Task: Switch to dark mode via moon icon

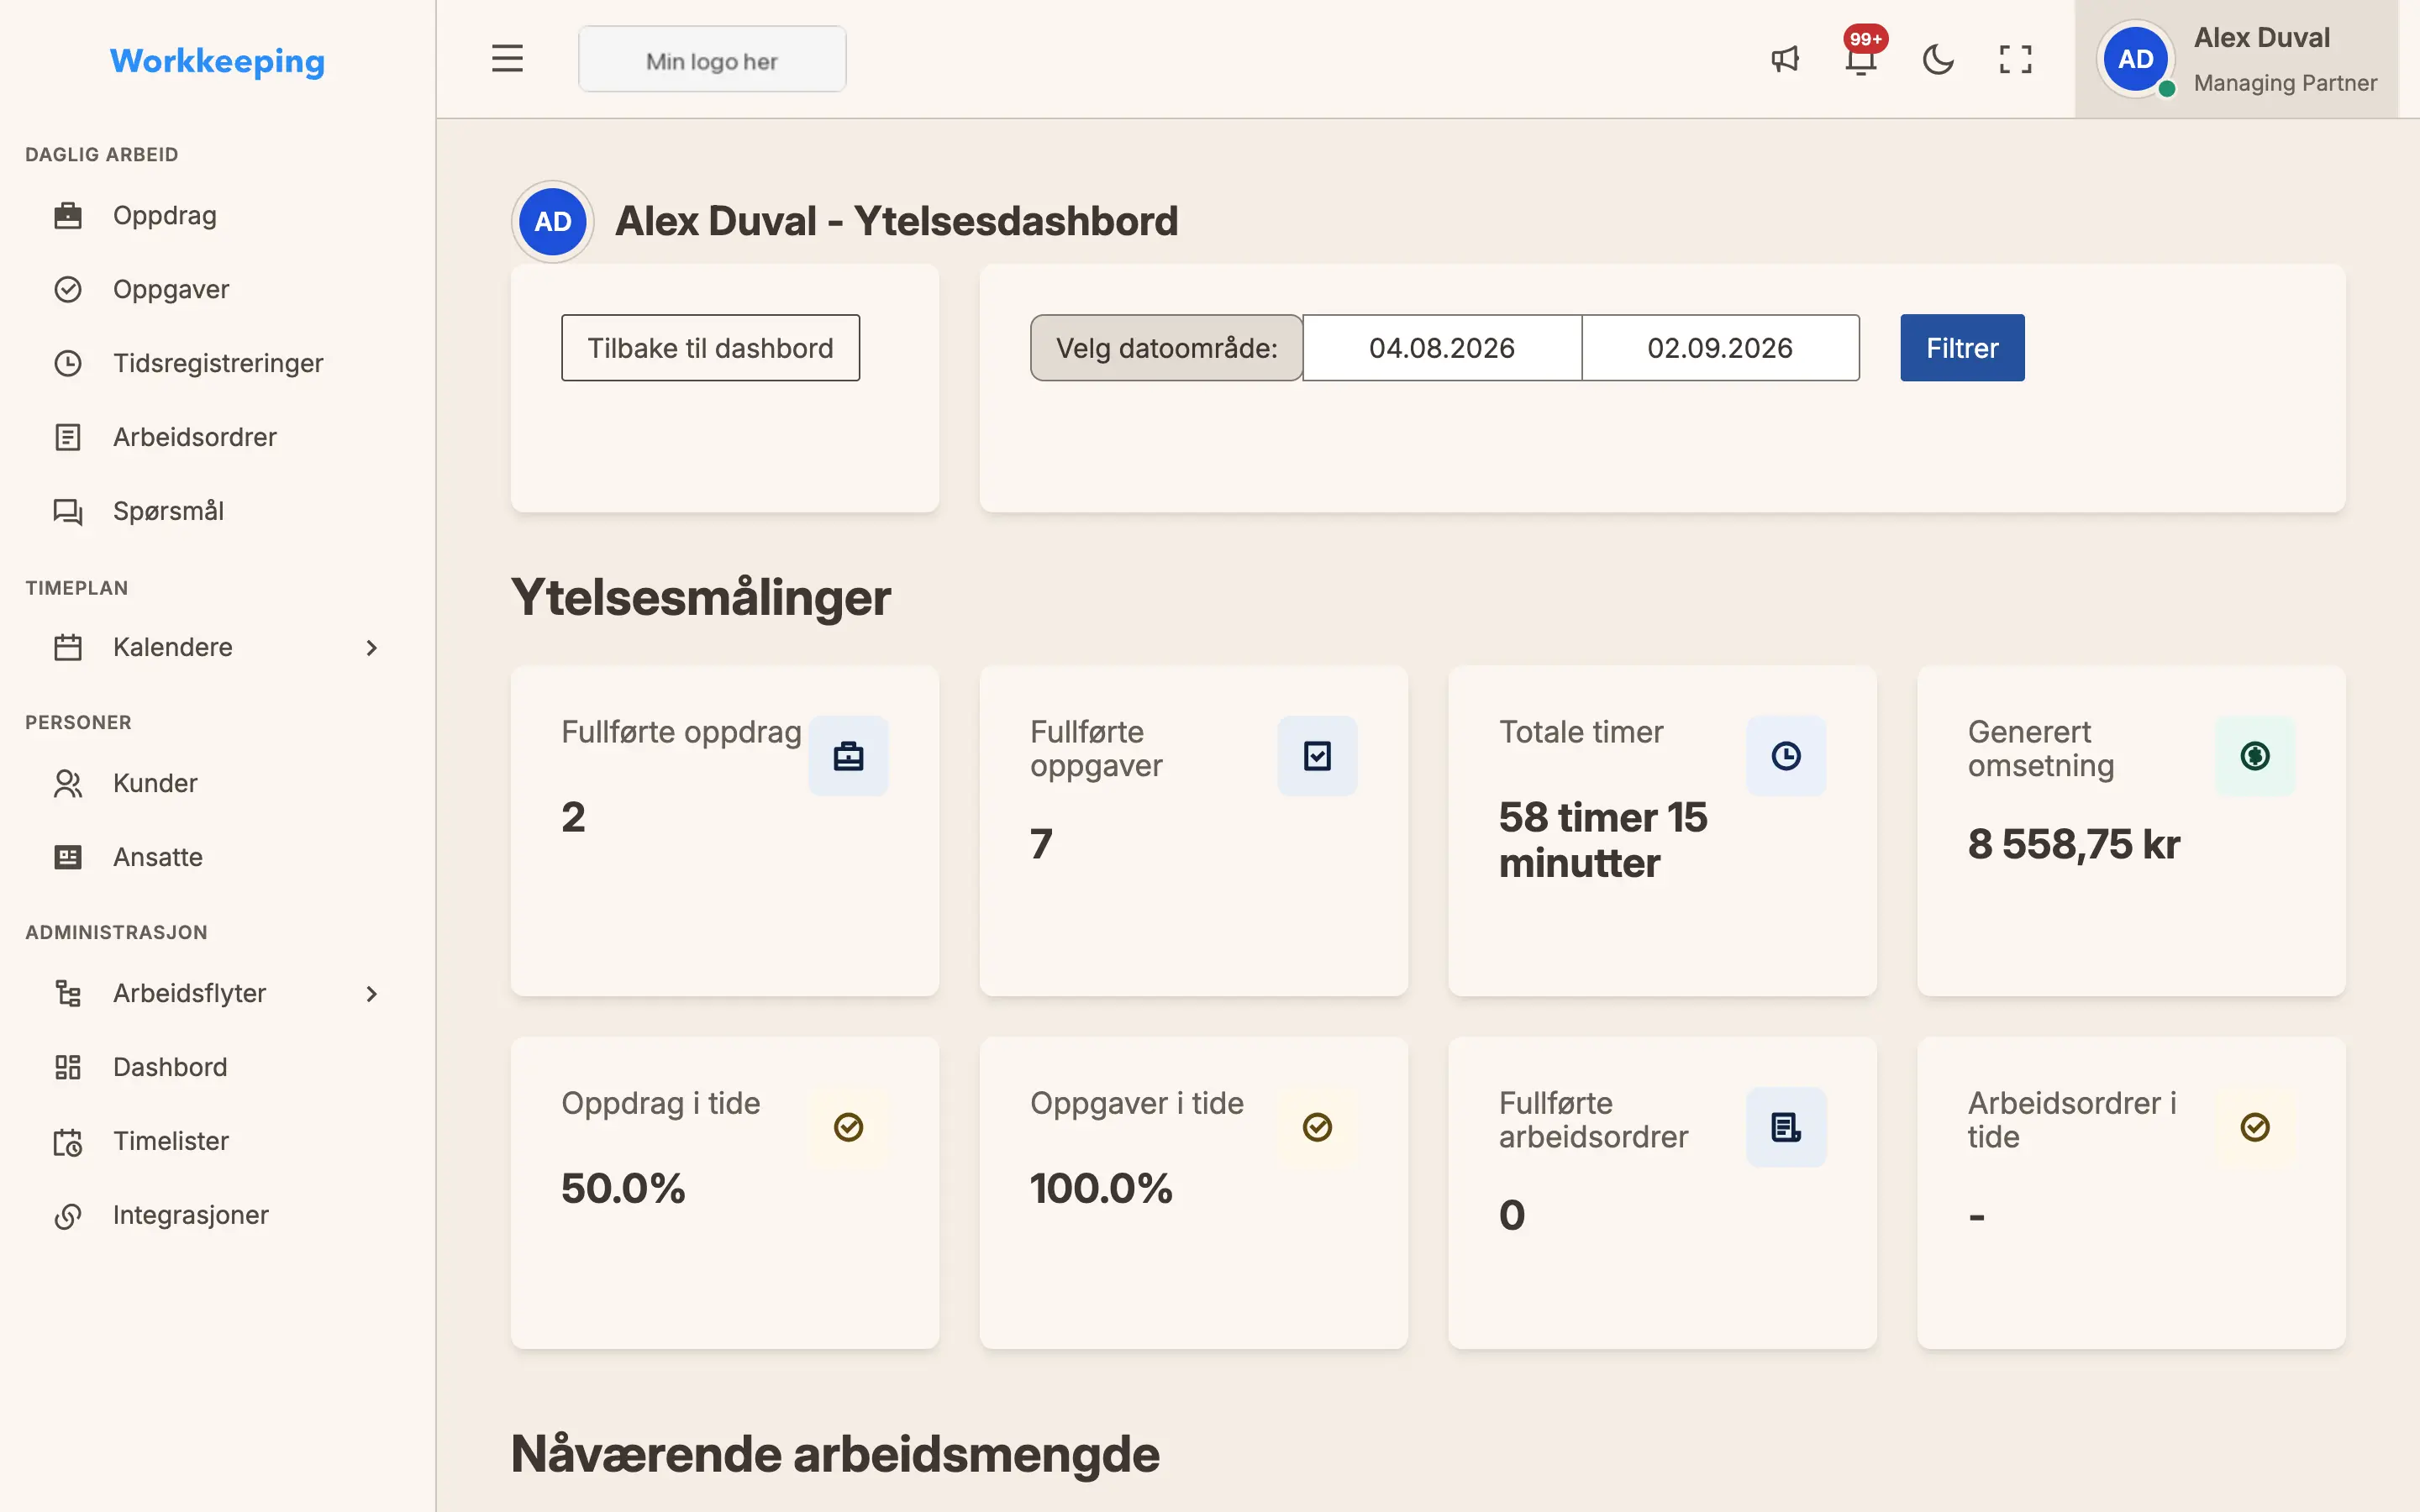Action: [x=1938, y=59]
